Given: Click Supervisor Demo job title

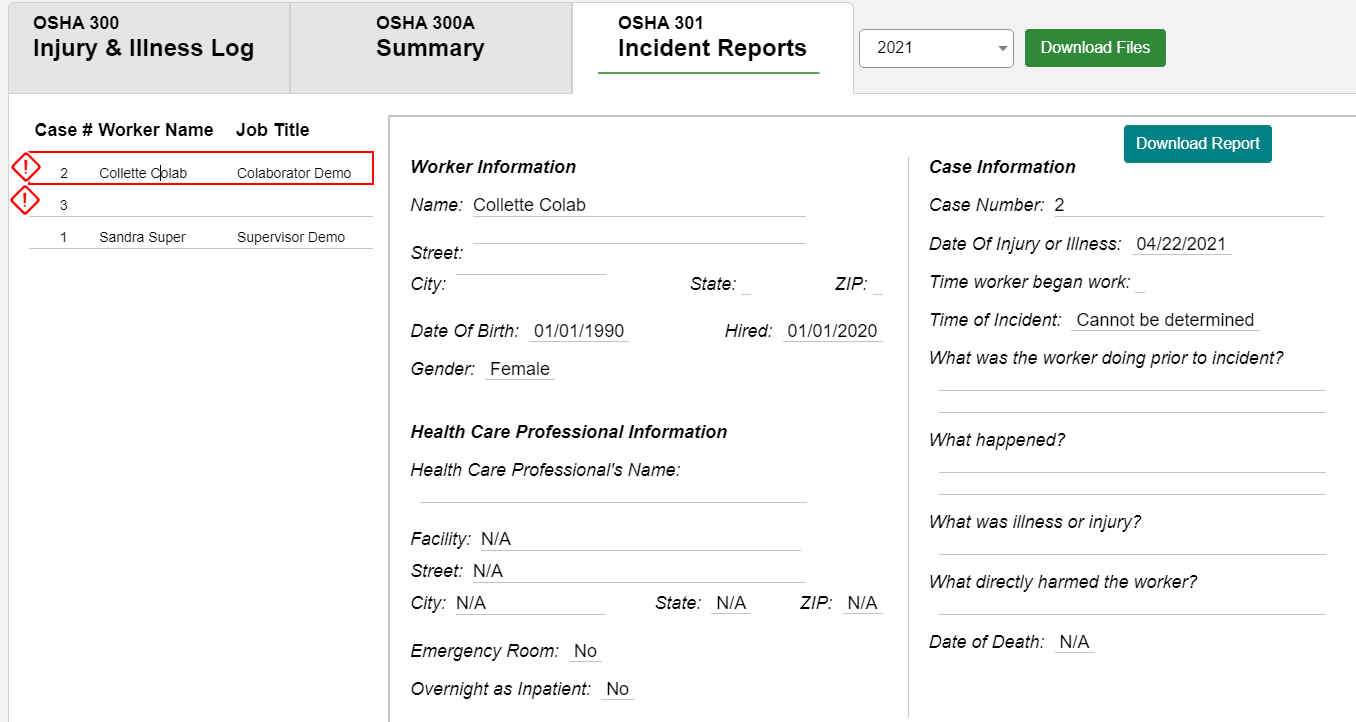Looking at the screenshot, I should pos(291,237).
